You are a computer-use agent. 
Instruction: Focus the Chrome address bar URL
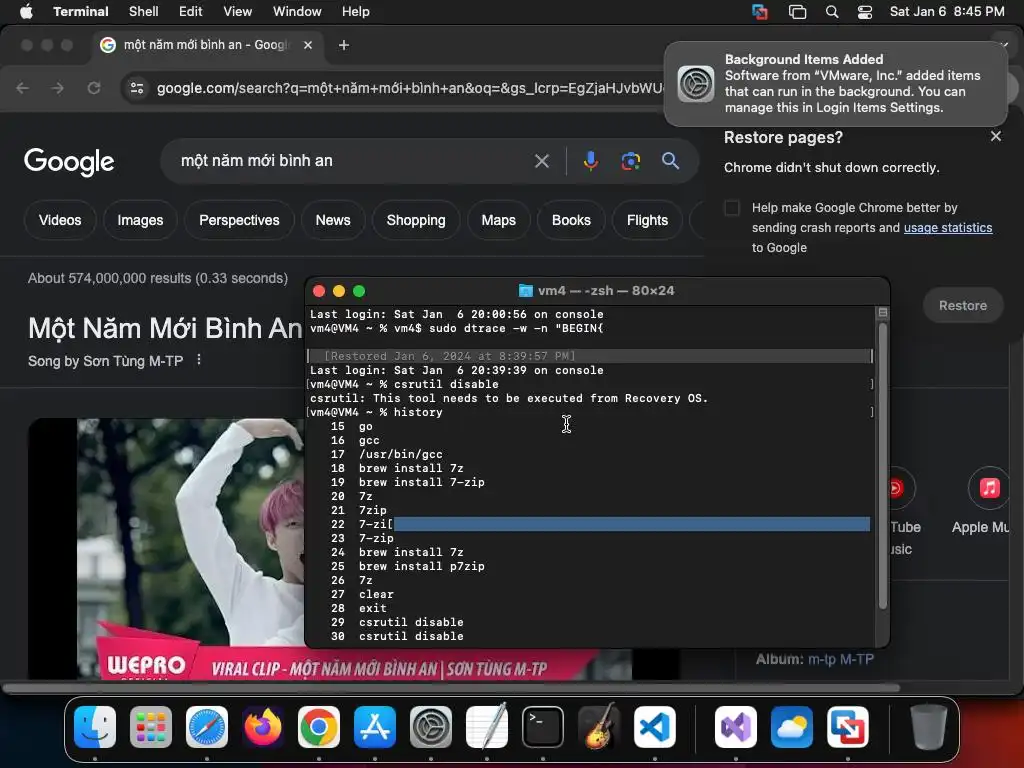tap(410, 88)
